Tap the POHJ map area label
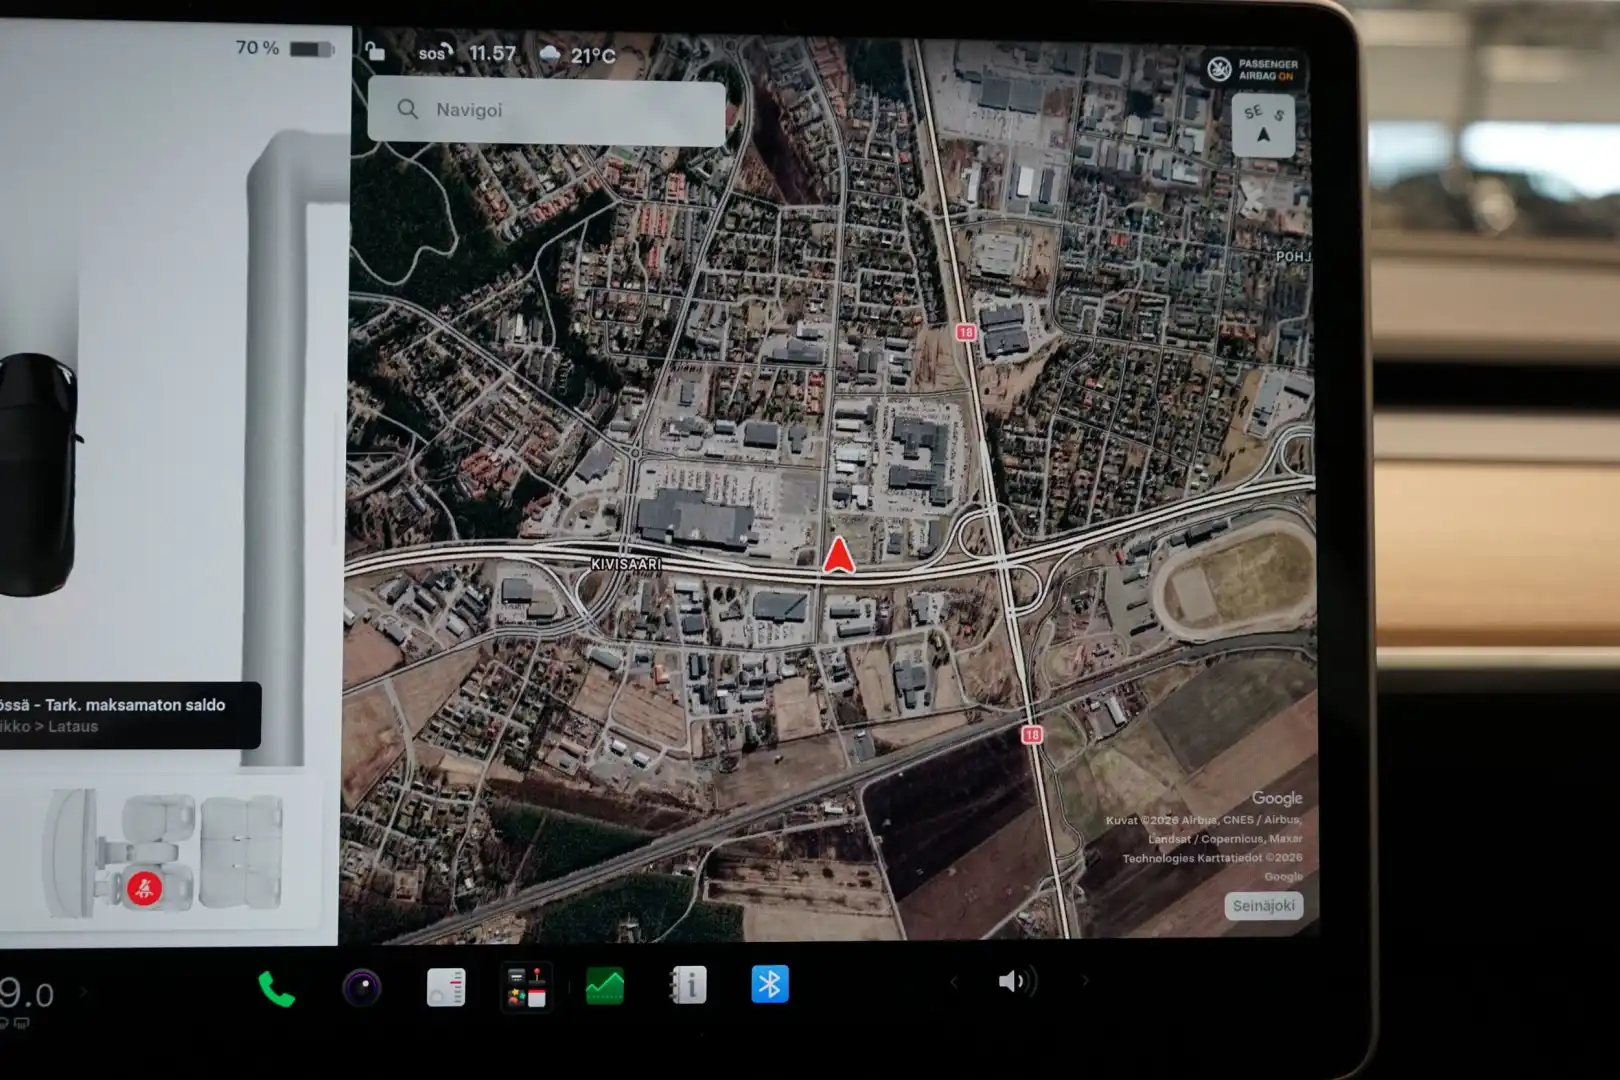 click(x=1292, y=257)
